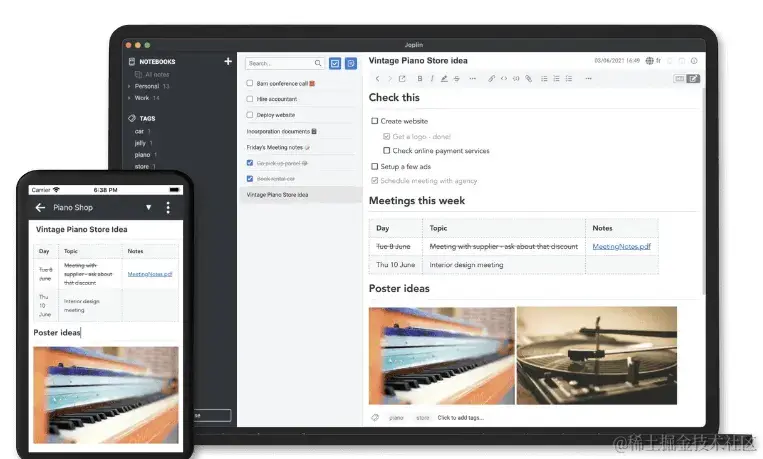Add a new notebook with plus icon
The height and width of the screenshot is (459, 763).
point(228,61)
